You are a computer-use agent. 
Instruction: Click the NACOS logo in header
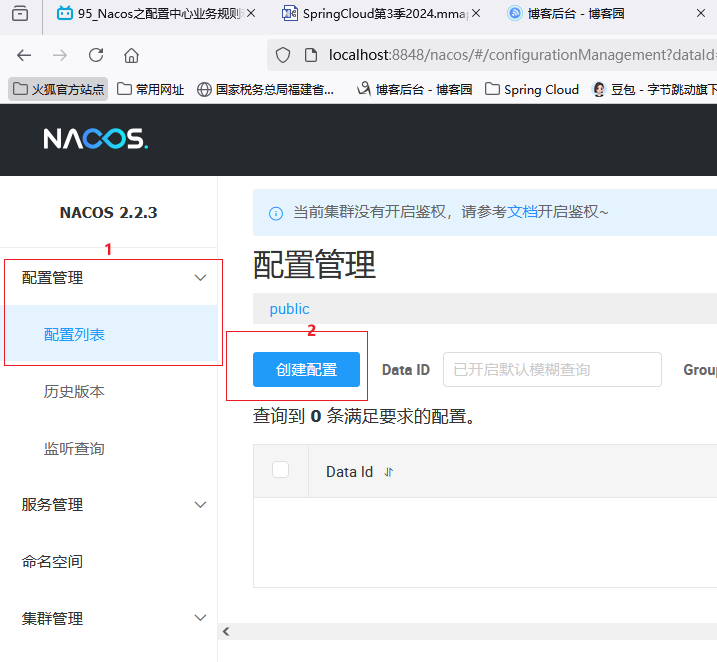[x=95, y=139]
